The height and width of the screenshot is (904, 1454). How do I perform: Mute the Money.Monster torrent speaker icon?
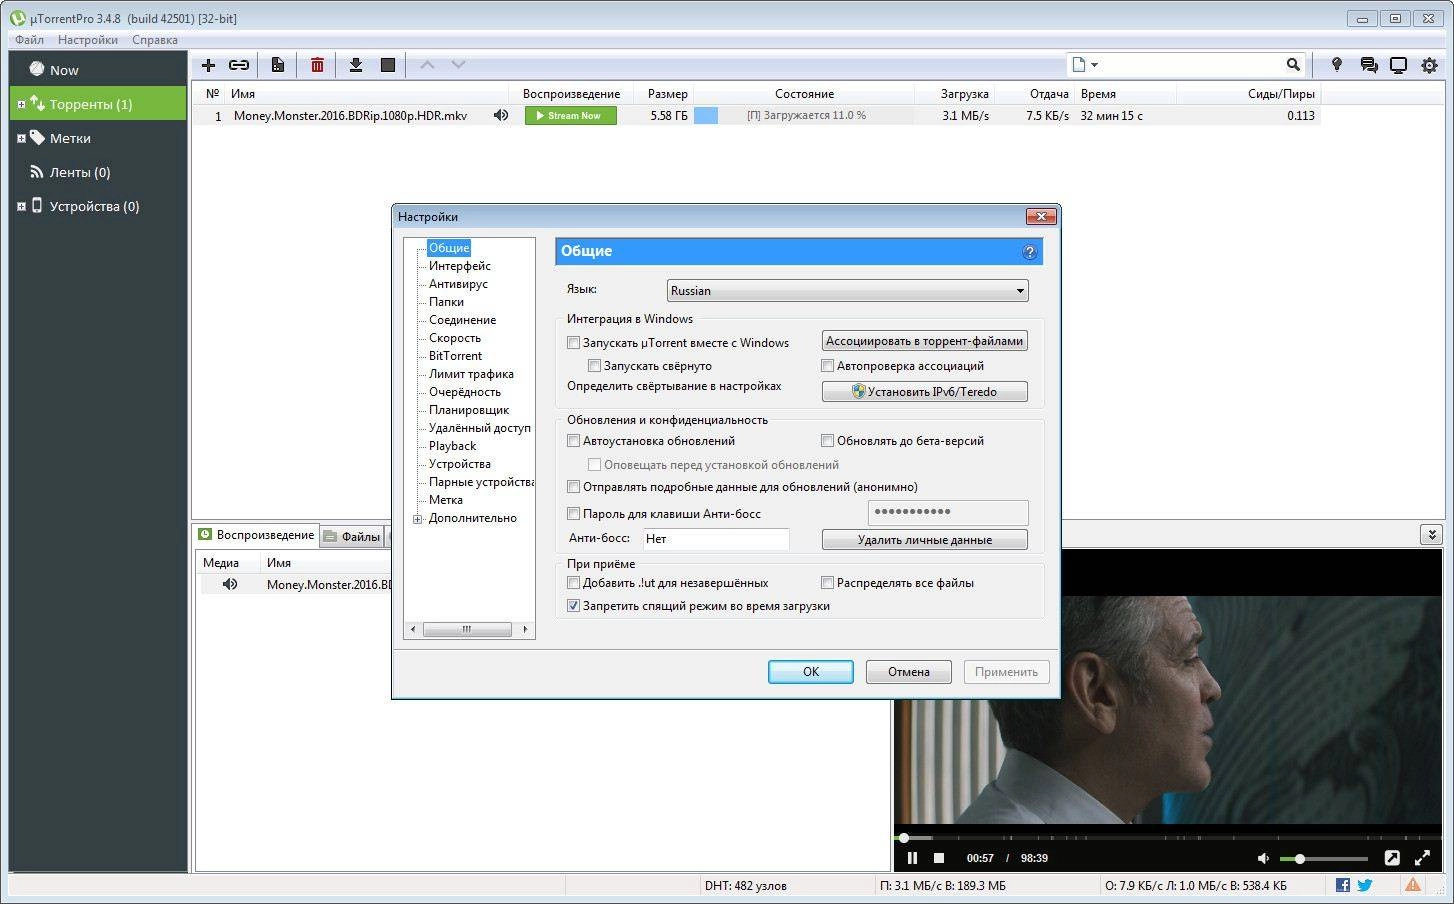[x=500, y=115]
